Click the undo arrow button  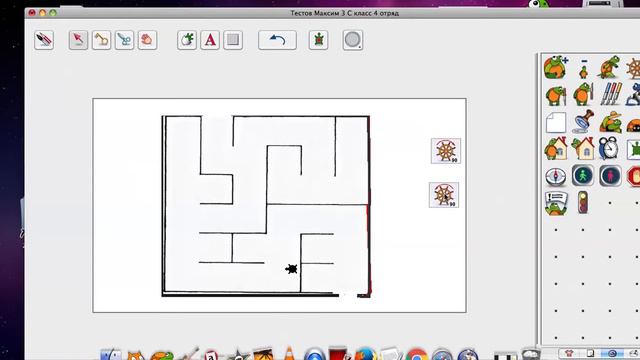tap(277, 40)
